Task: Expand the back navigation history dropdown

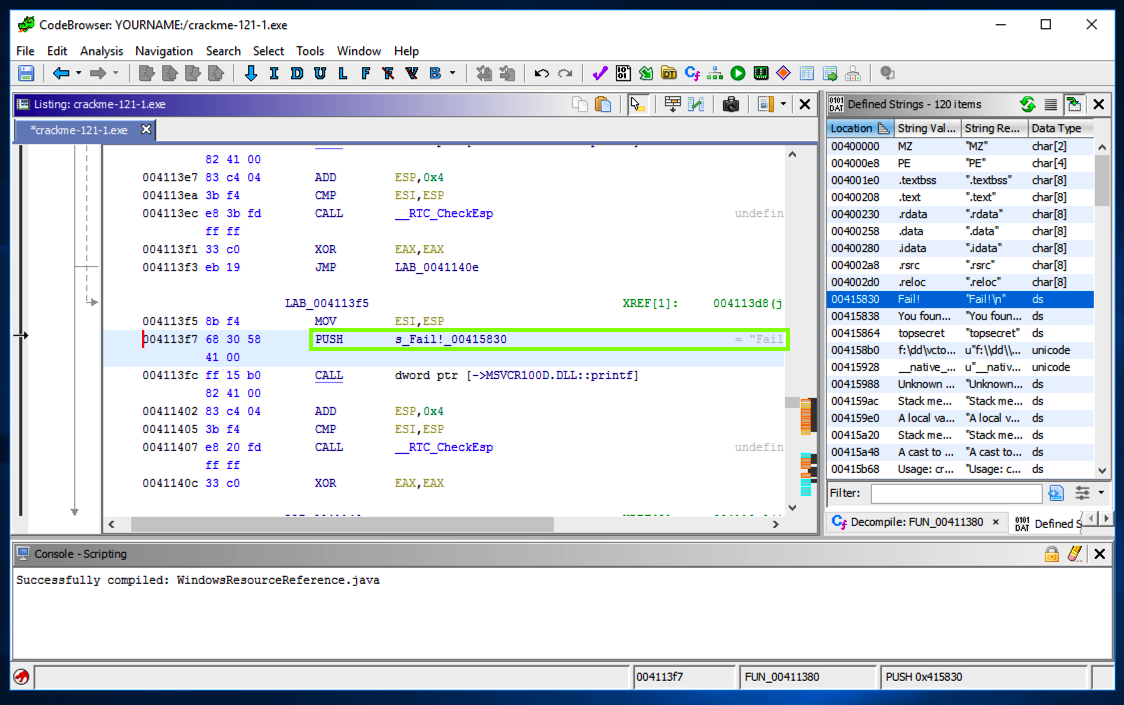Action: point(79,73)
